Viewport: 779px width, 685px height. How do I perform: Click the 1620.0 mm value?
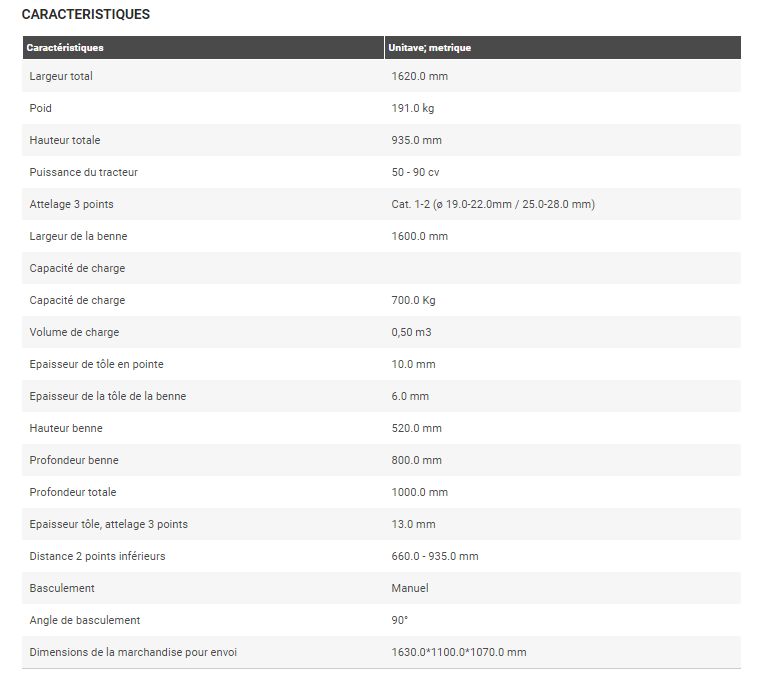tap(419, 76)
